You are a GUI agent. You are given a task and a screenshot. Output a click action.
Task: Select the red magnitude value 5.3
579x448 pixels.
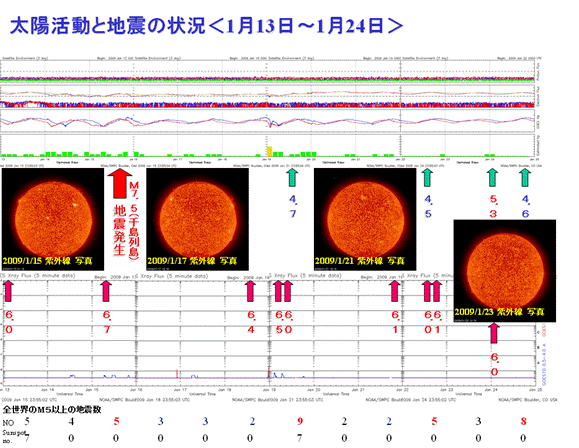[x=493, y=206]
